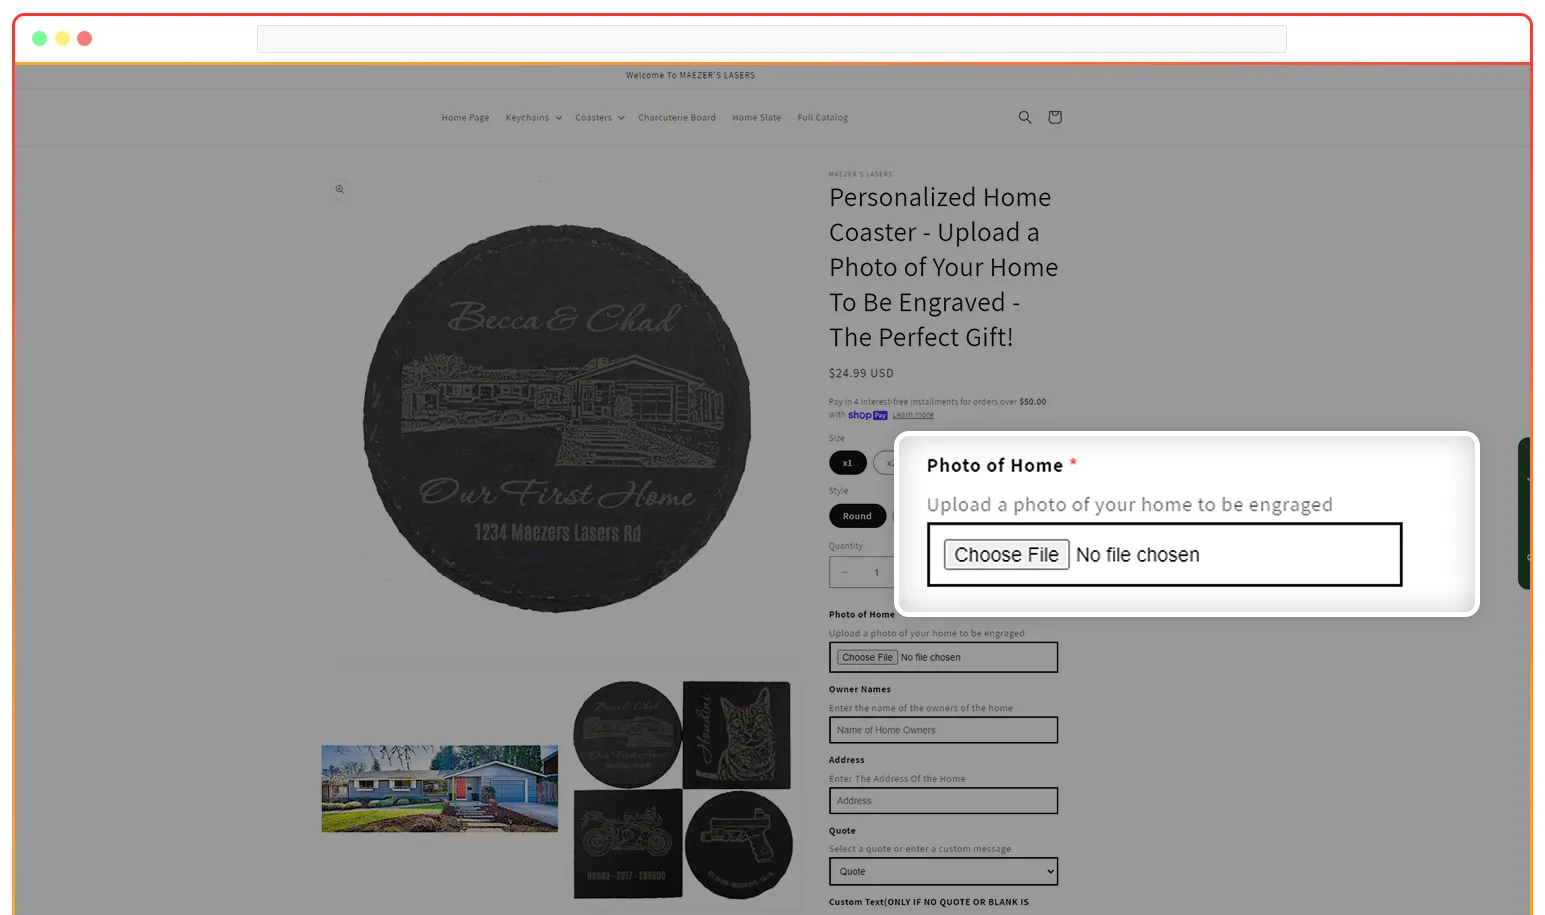Screen dimensions: 1545x915
Task: Select Full Catalog from the navigation
Action: click(822, 117)
